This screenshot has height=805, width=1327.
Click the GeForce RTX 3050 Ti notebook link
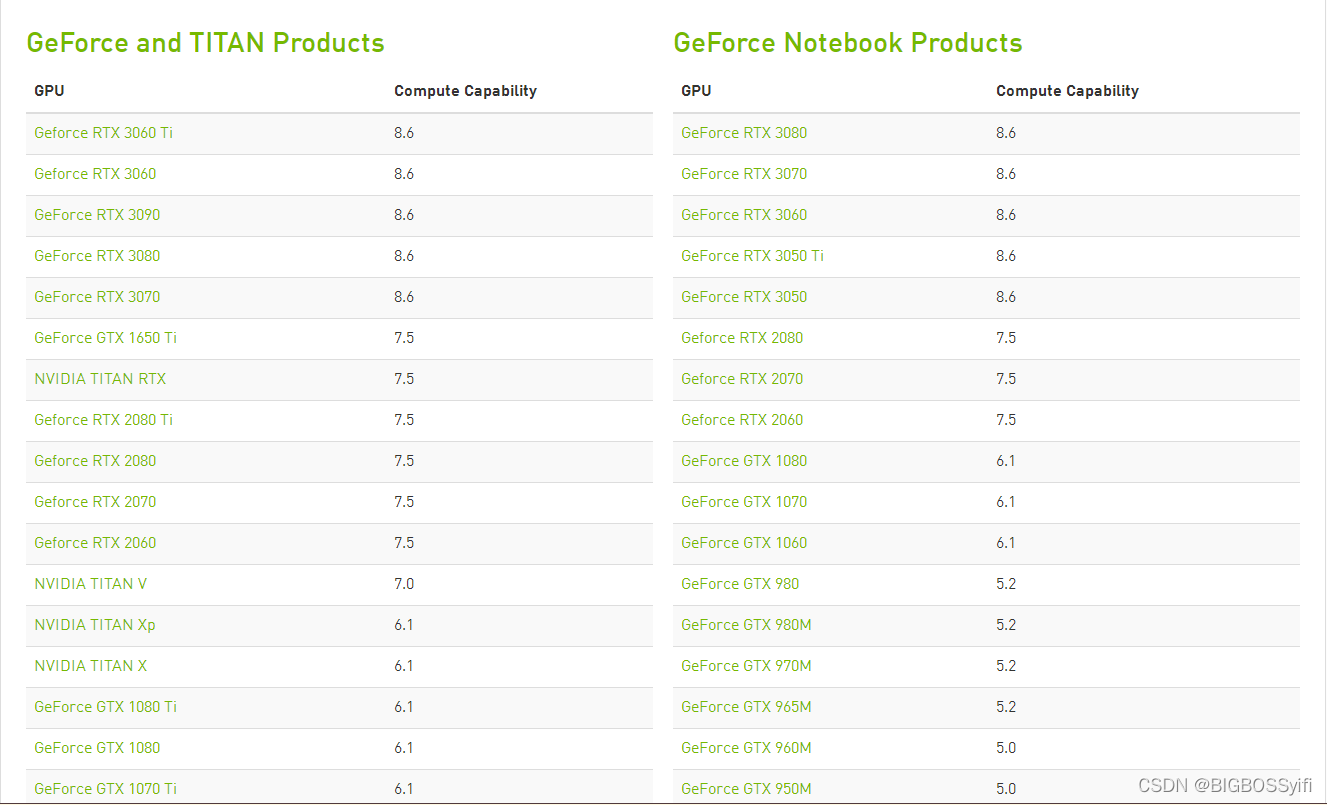[752, 256]
